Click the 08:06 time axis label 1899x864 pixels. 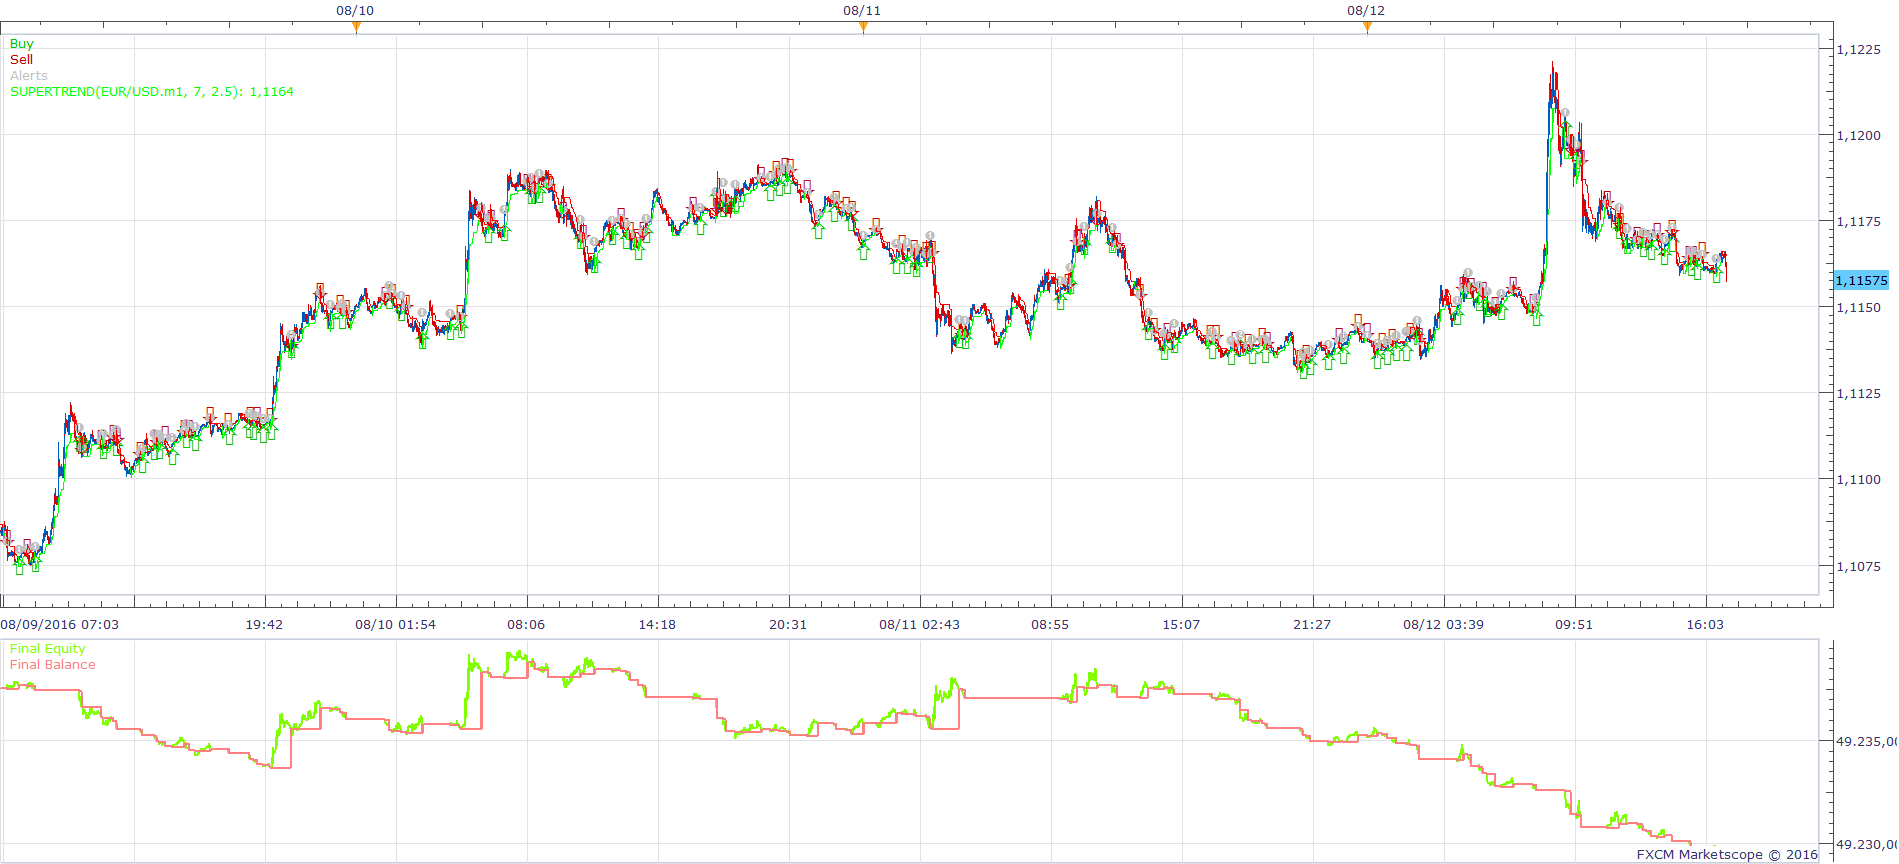pos(526,624)
